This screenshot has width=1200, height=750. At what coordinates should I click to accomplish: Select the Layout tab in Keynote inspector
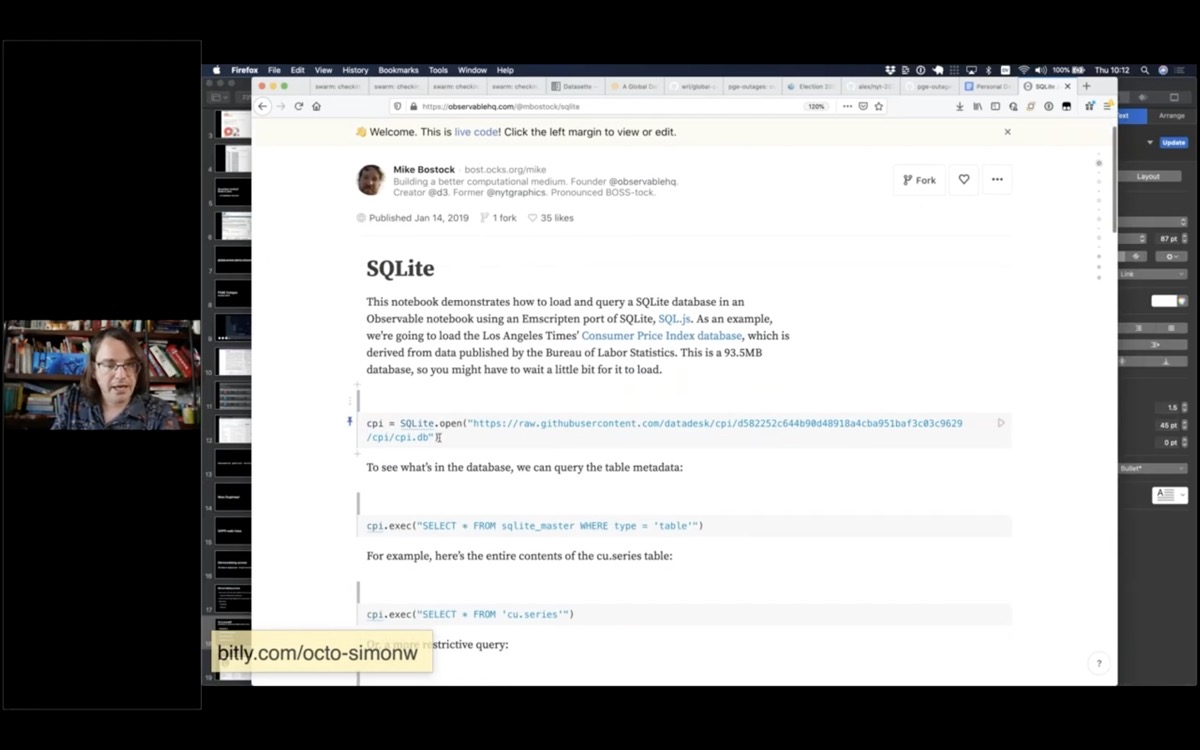click(1148, 177)
